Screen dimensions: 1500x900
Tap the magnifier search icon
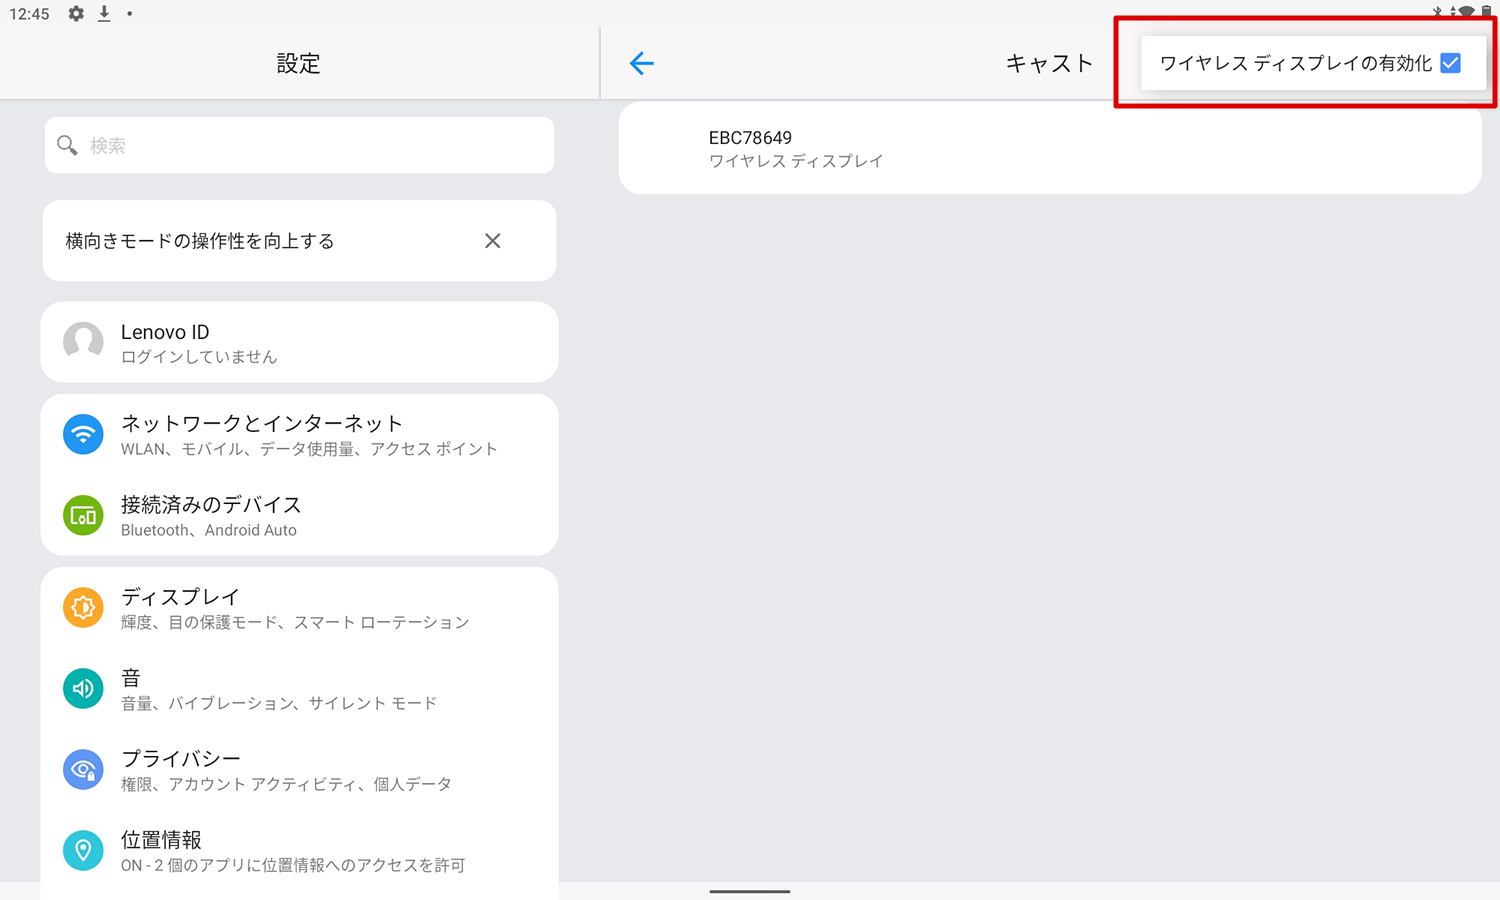pos(67,145)
